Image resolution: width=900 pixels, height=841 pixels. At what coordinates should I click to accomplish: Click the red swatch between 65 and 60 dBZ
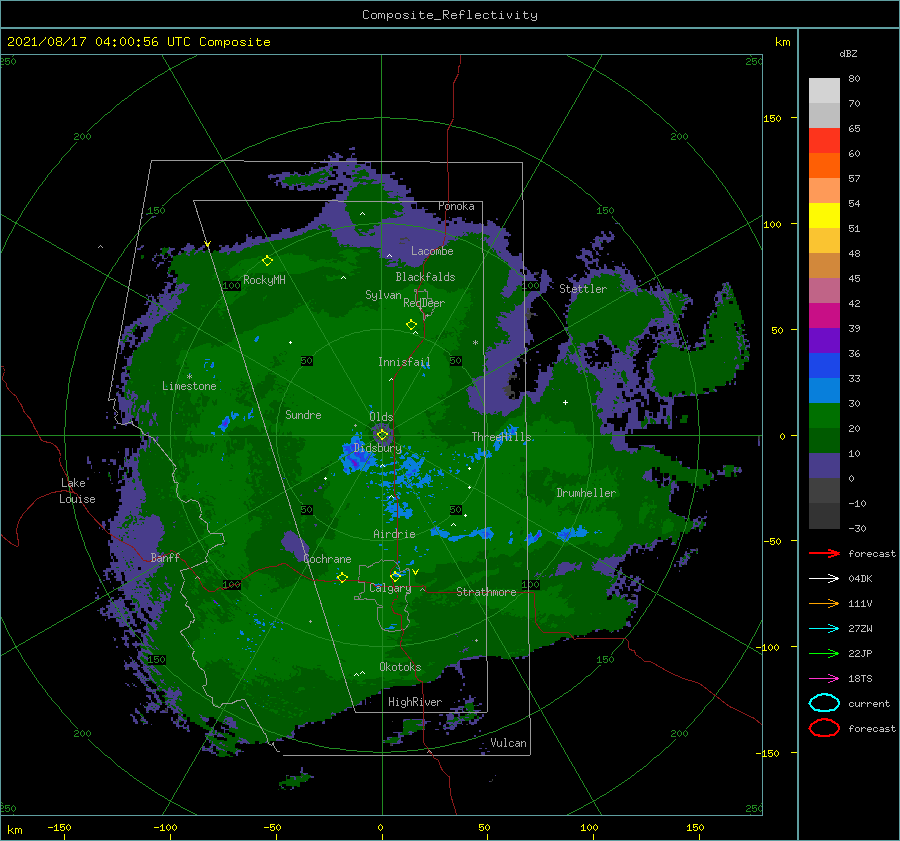click(x=824, y=141)
